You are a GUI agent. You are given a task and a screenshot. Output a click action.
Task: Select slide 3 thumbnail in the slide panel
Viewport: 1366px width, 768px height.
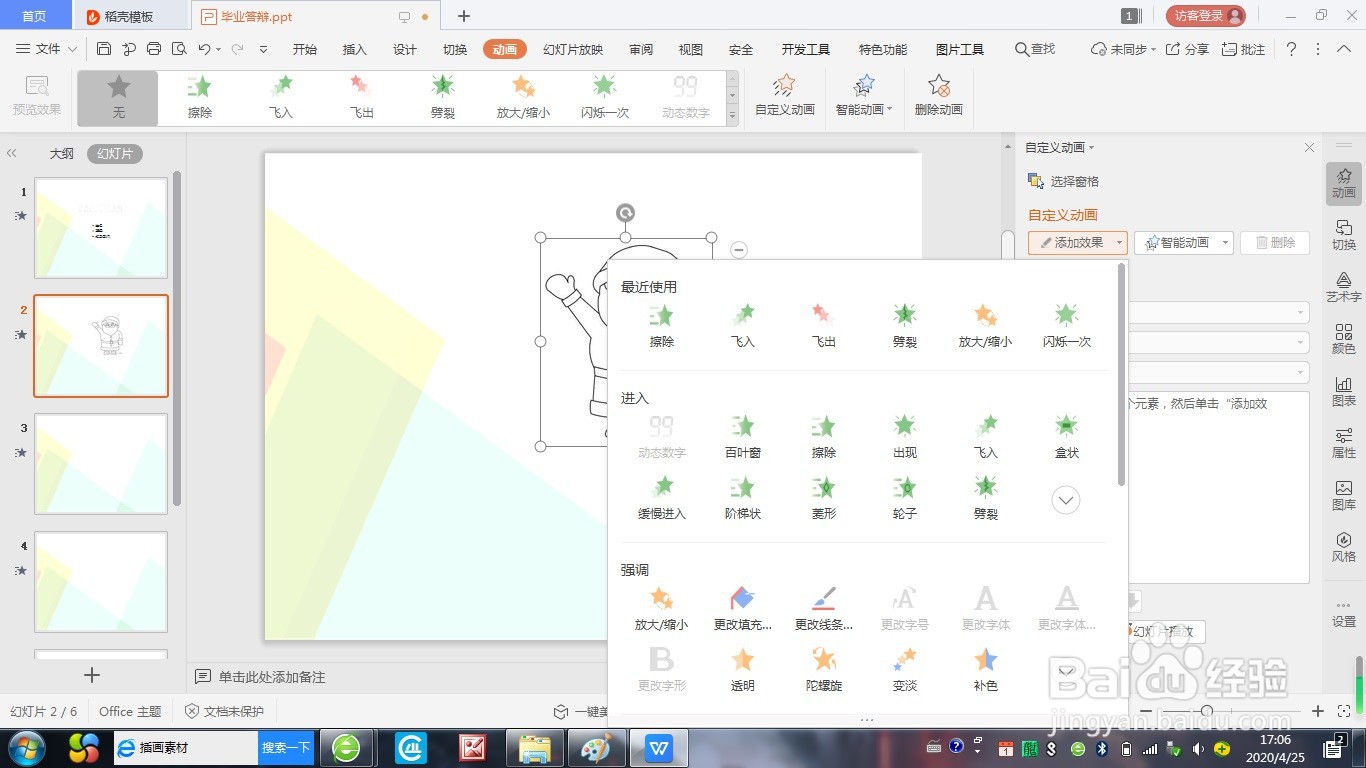[x=100, y=463]
